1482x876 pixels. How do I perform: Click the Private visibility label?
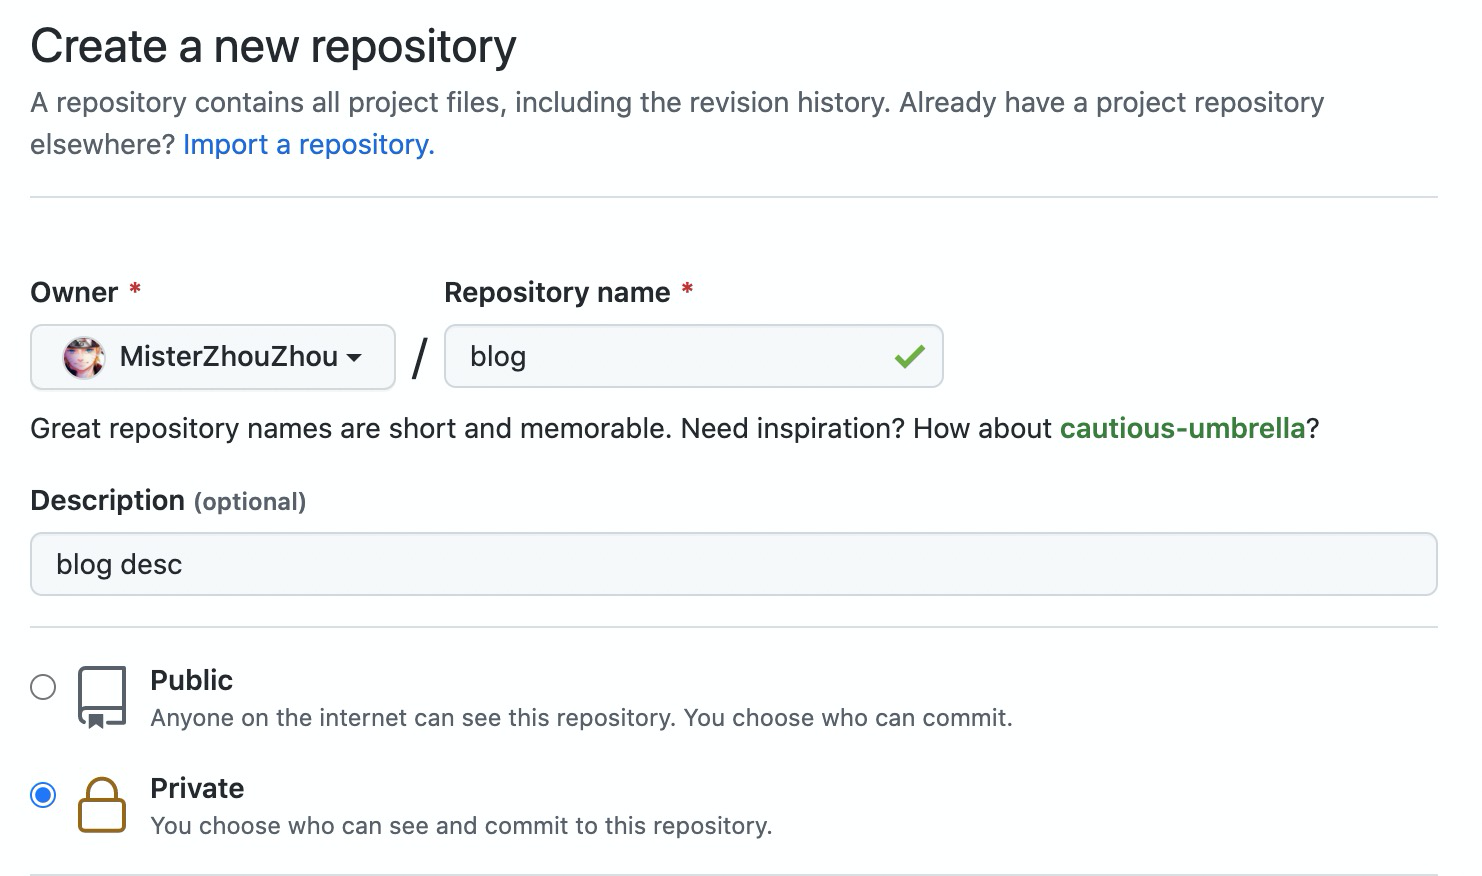point(197,789)
